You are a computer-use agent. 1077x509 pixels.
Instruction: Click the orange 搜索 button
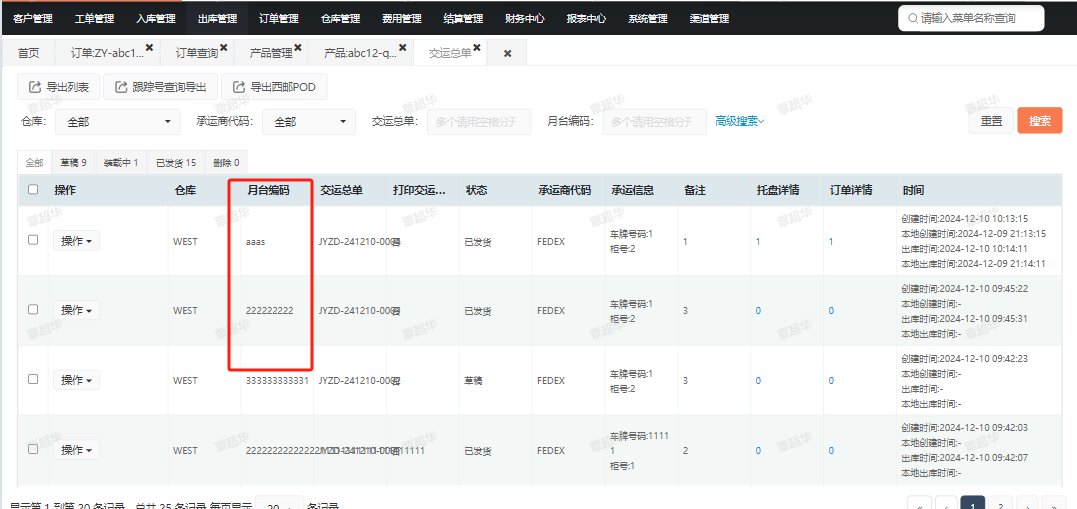coord(1040,121)
